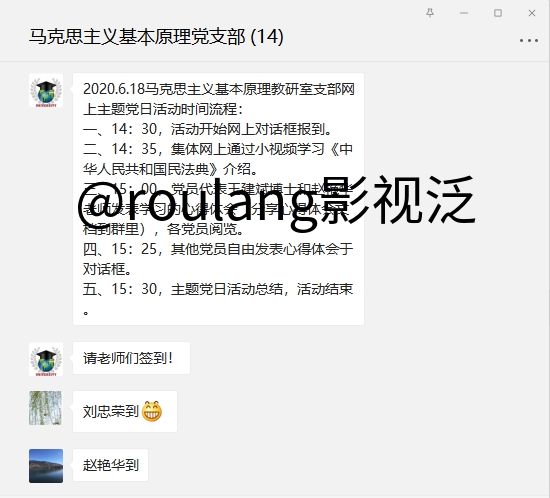Click the 14:30 first agenda line

pyautogui.click(x=208, y=129)
